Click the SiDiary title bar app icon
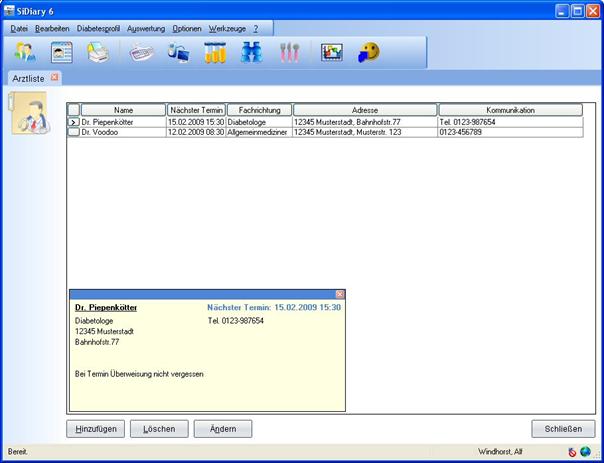Image resolution: width=604 pixels, height=463 pixels. point(9,11)
